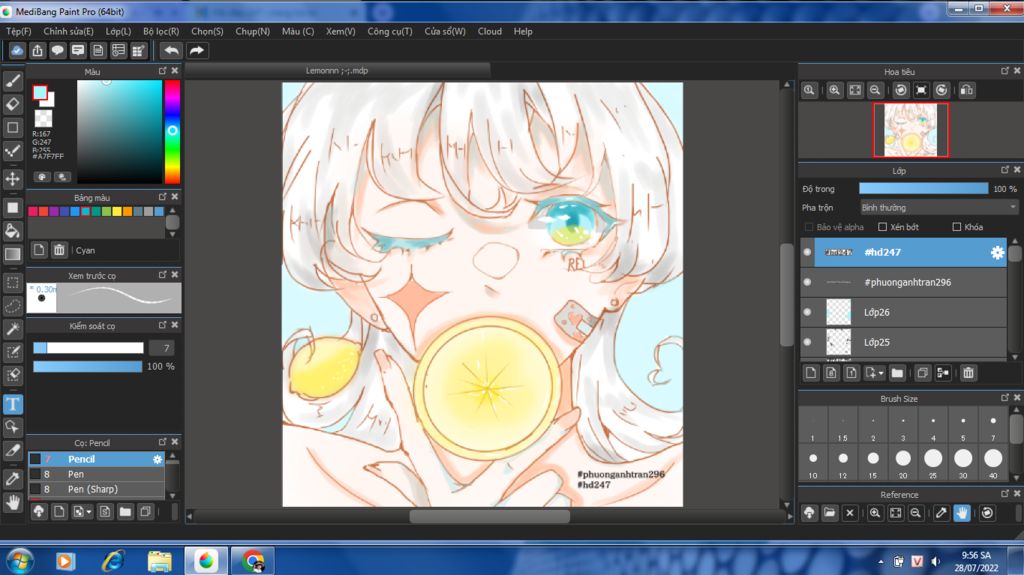
Task: Hide the #phuonganhtran296 layer
Action: (x=807, y=282)
